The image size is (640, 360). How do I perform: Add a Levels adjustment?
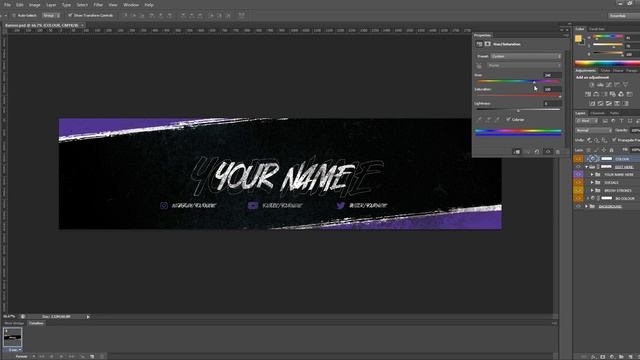pyautogui.click(x=600, y=85)
